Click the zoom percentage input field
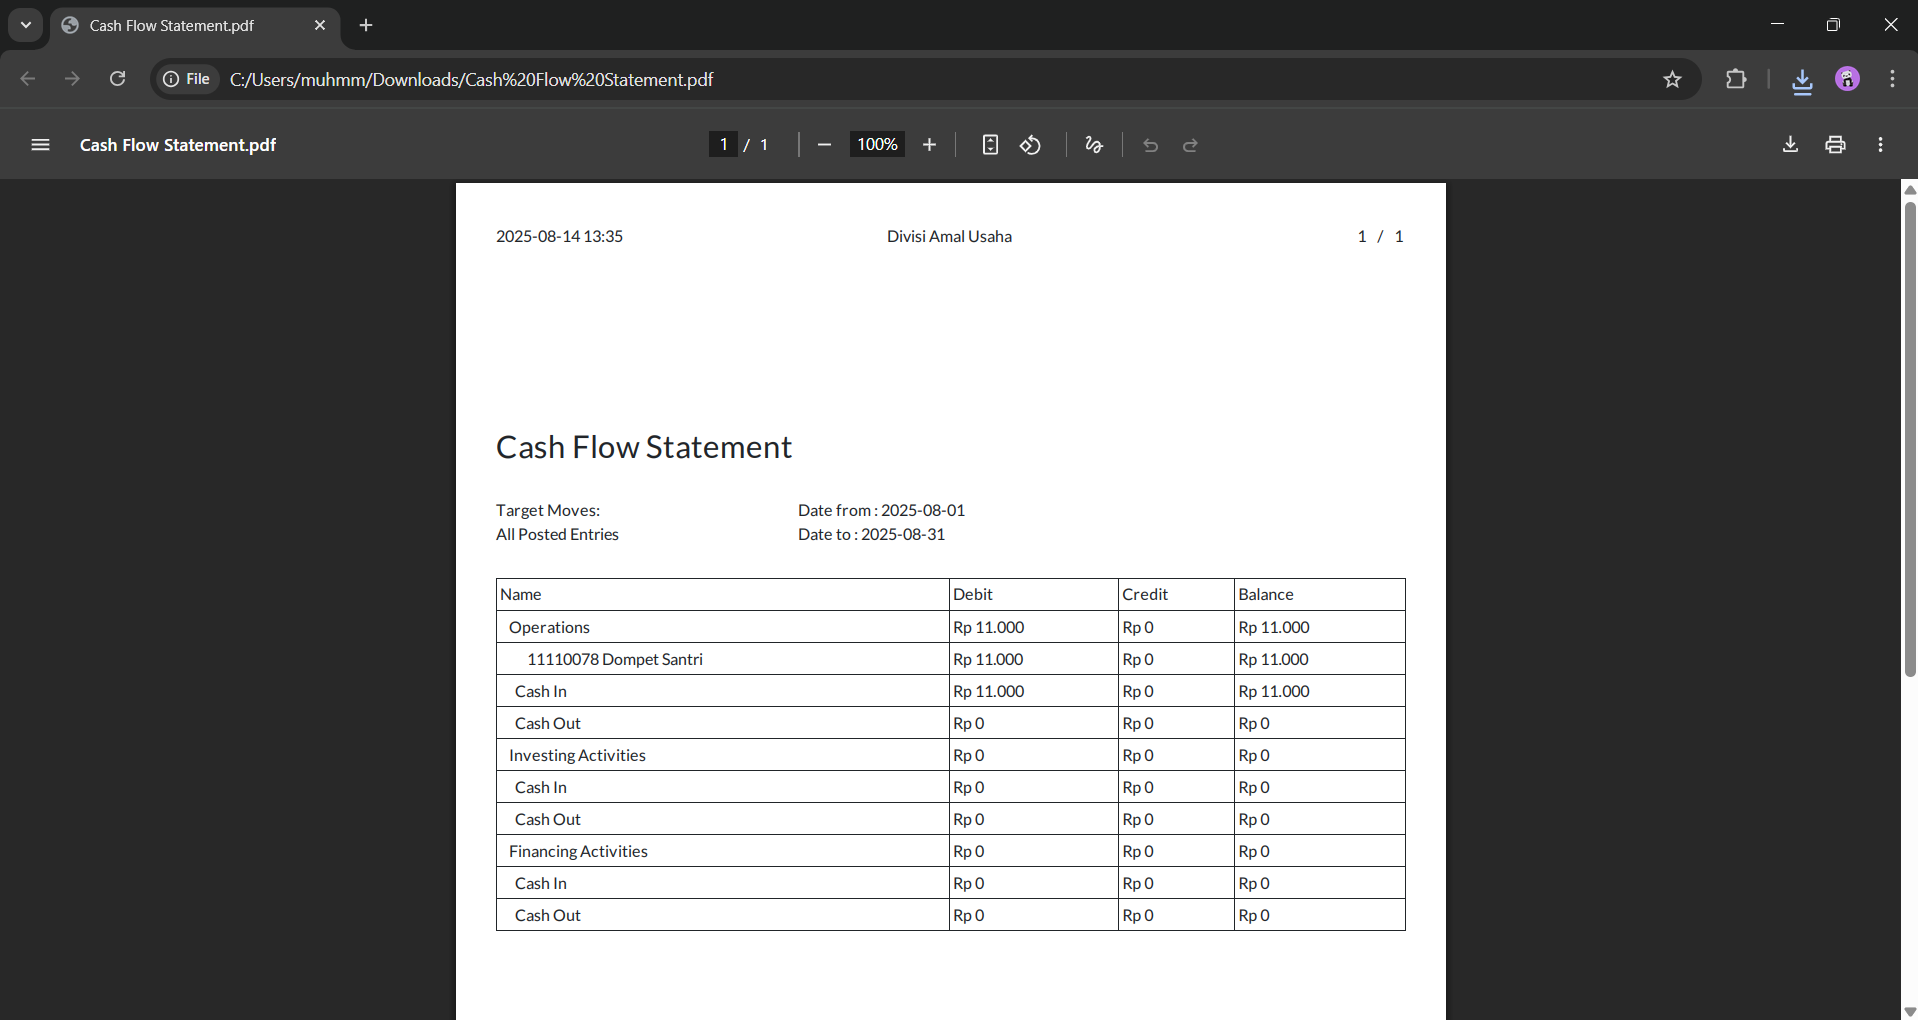1918x1020 pixels. click(877, 145)
